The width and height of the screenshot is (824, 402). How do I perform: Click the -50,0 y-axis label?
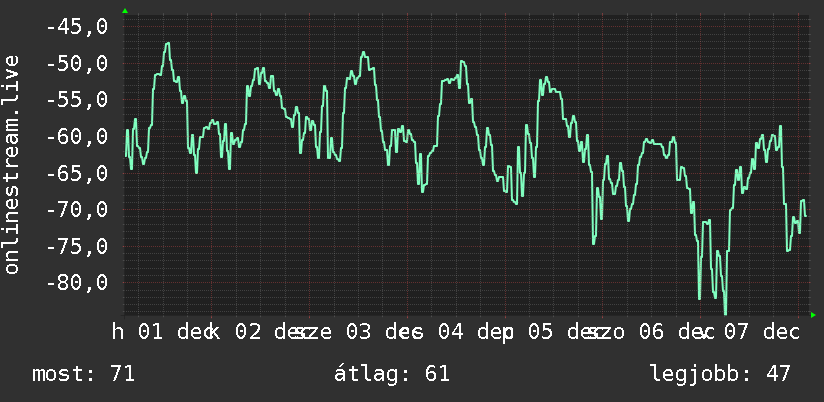coord(77,63)
